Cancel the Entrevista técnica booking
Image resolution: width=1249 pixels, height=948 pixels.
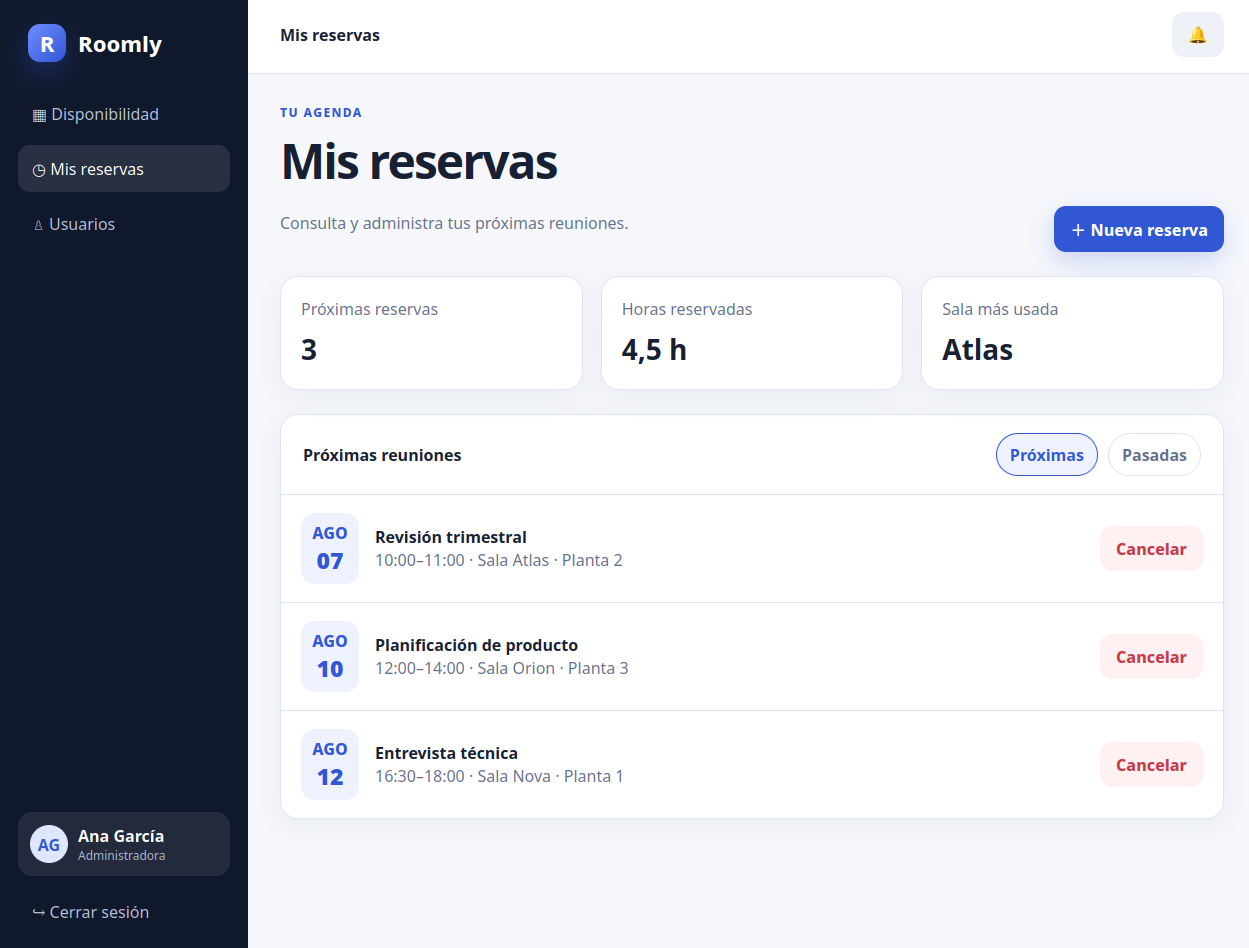[1151, 765]
